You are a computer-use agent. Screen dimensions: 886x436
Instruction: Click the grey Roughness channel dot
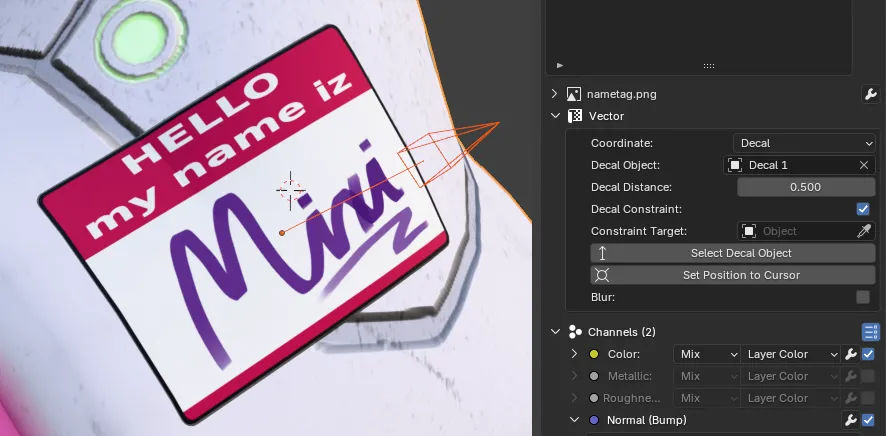point(594,398)
